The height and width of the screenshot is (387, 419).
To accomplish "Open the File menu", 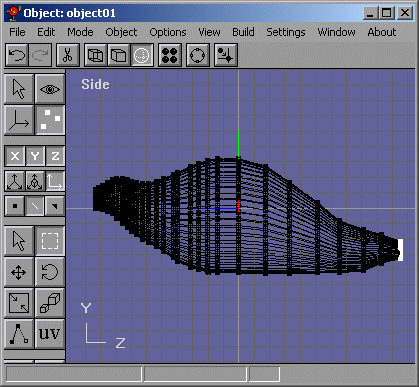I will pyautogui.click(x=17, y=32).
